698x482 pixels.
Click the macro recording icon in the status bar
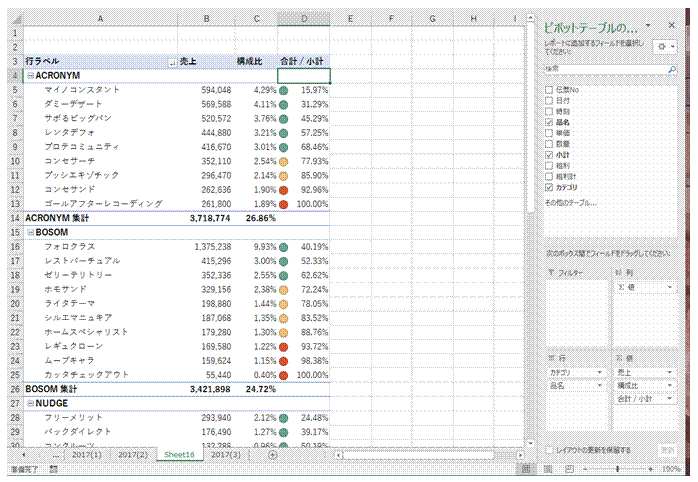[x=53, y=469]
